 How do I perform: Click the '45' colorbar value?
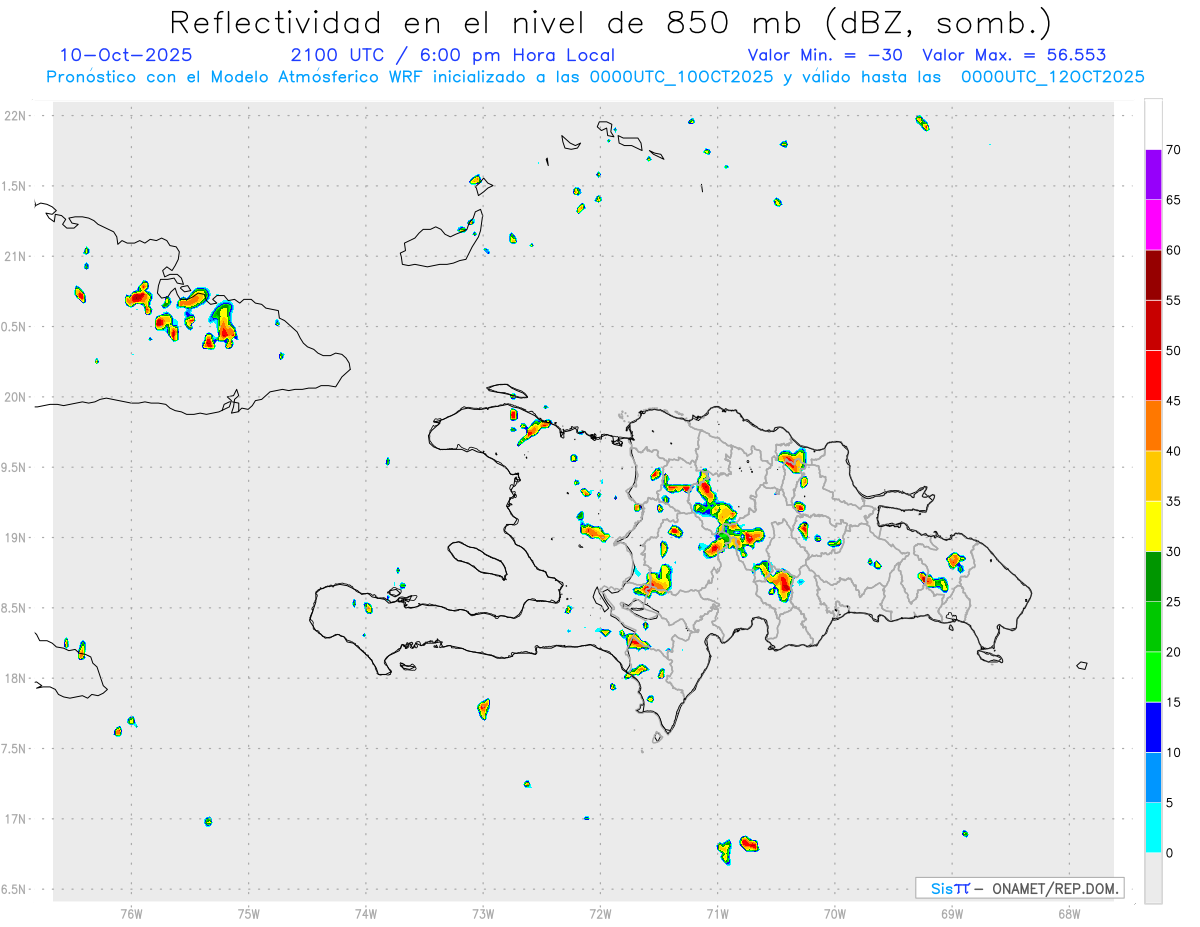(1174, 401)
